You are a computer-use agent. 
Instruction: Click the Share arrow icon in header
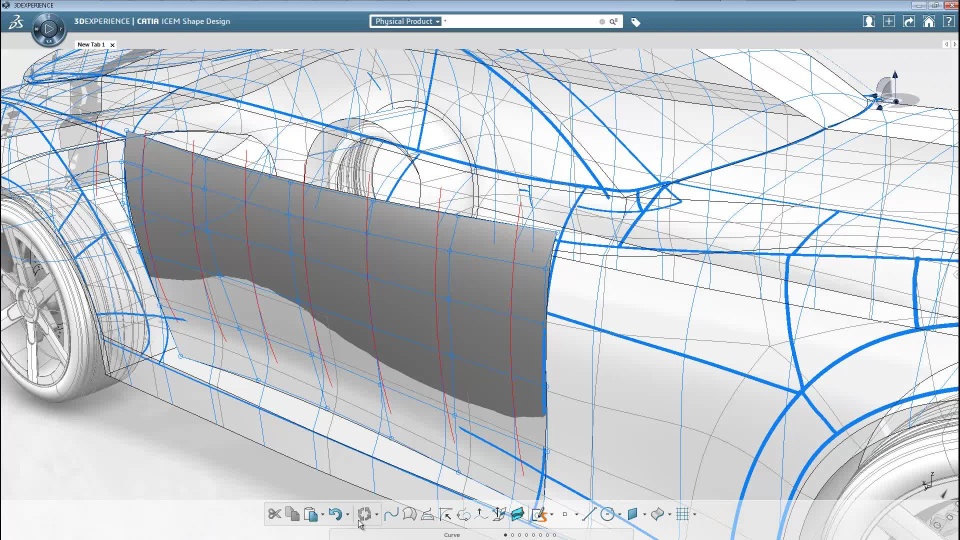[909, 21]
